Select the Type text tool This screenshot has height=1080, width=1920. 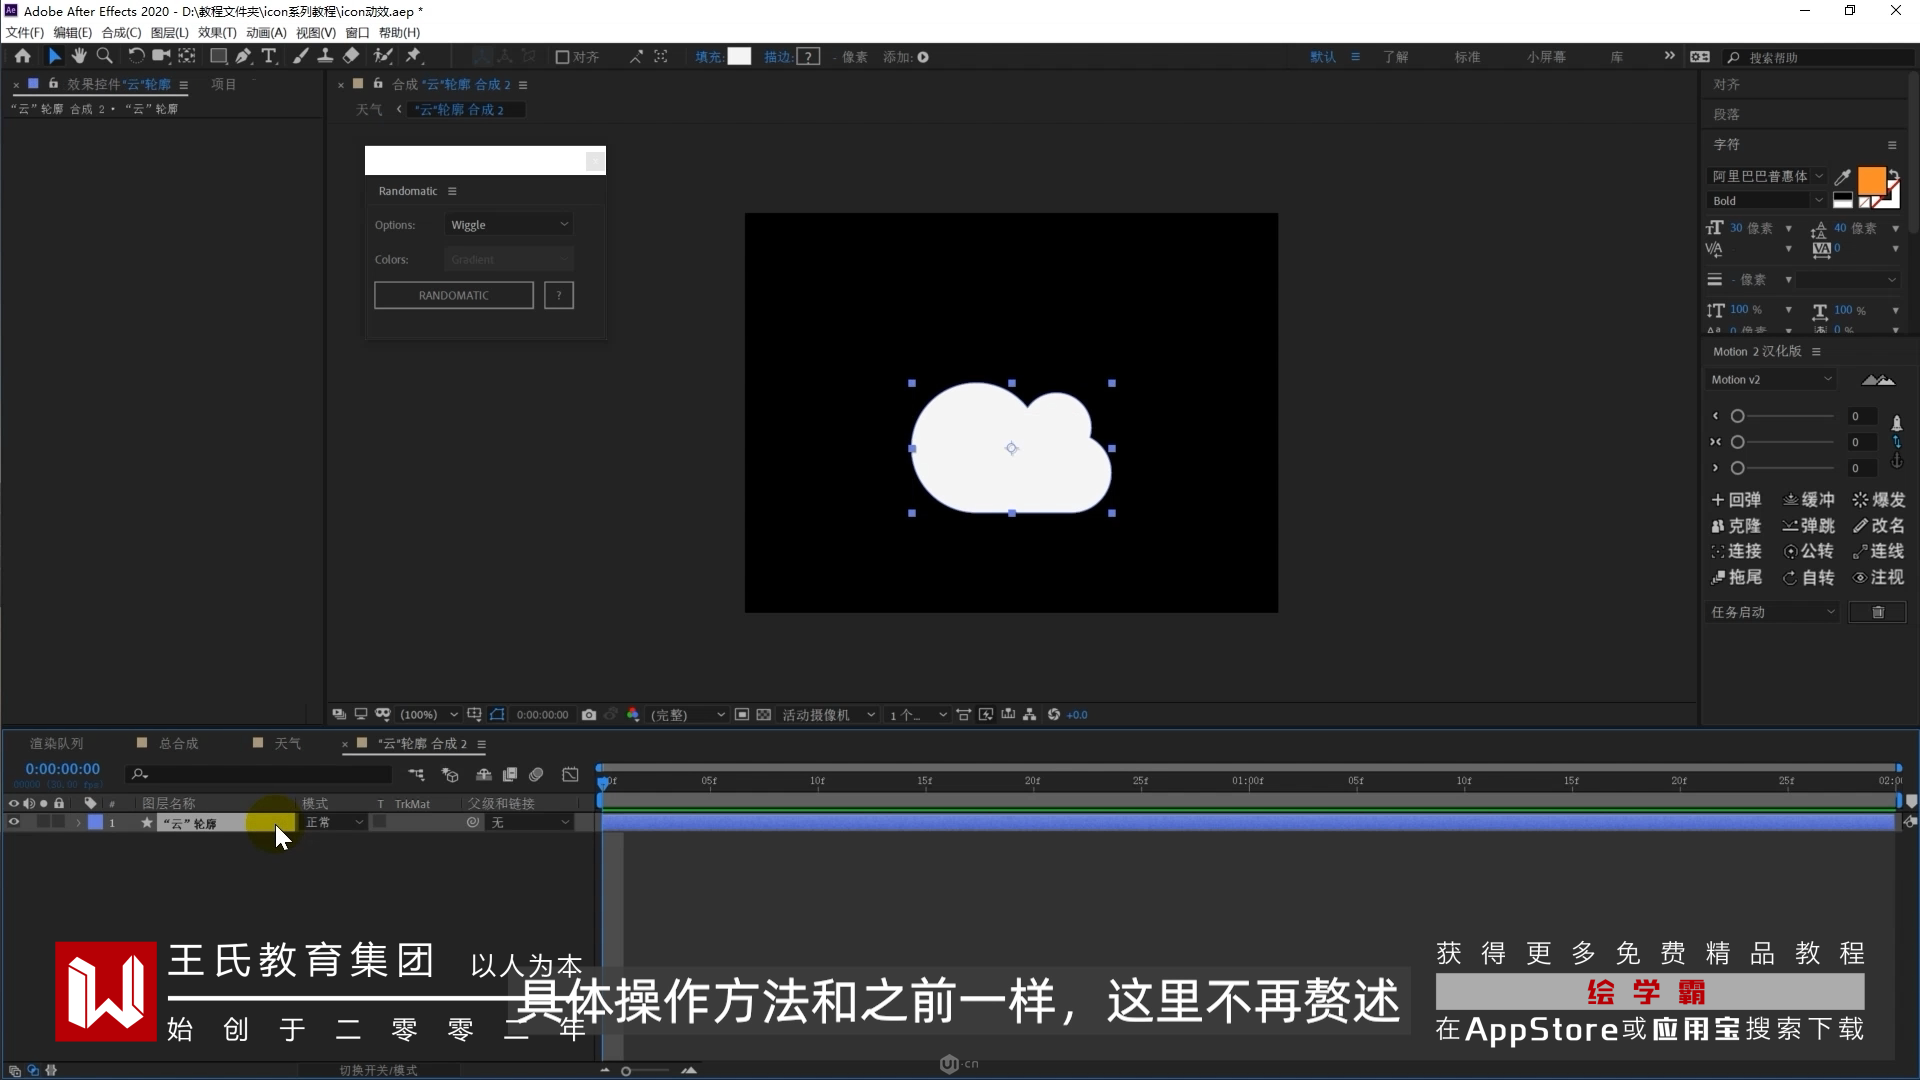[268, 56]
